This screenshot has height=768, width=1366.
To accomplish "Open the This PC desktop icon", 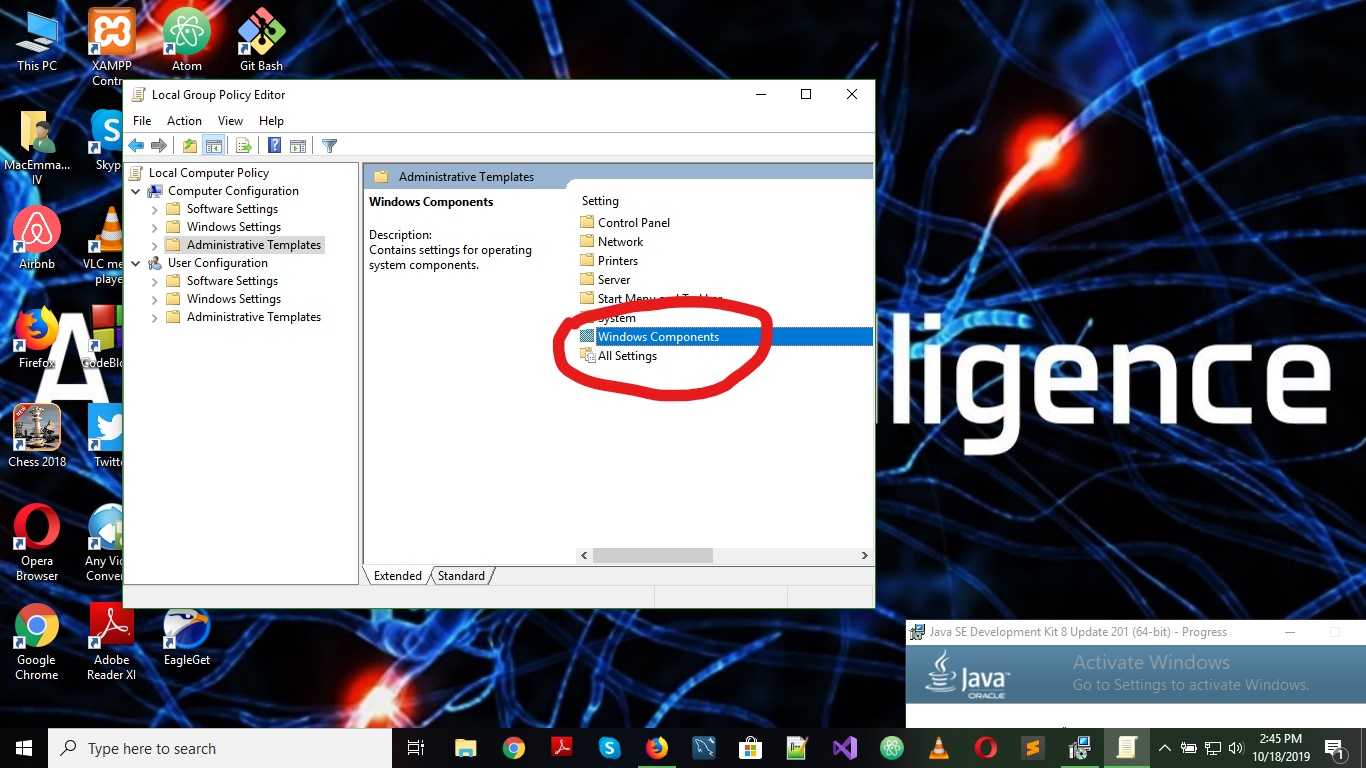I will click(37, 40).
